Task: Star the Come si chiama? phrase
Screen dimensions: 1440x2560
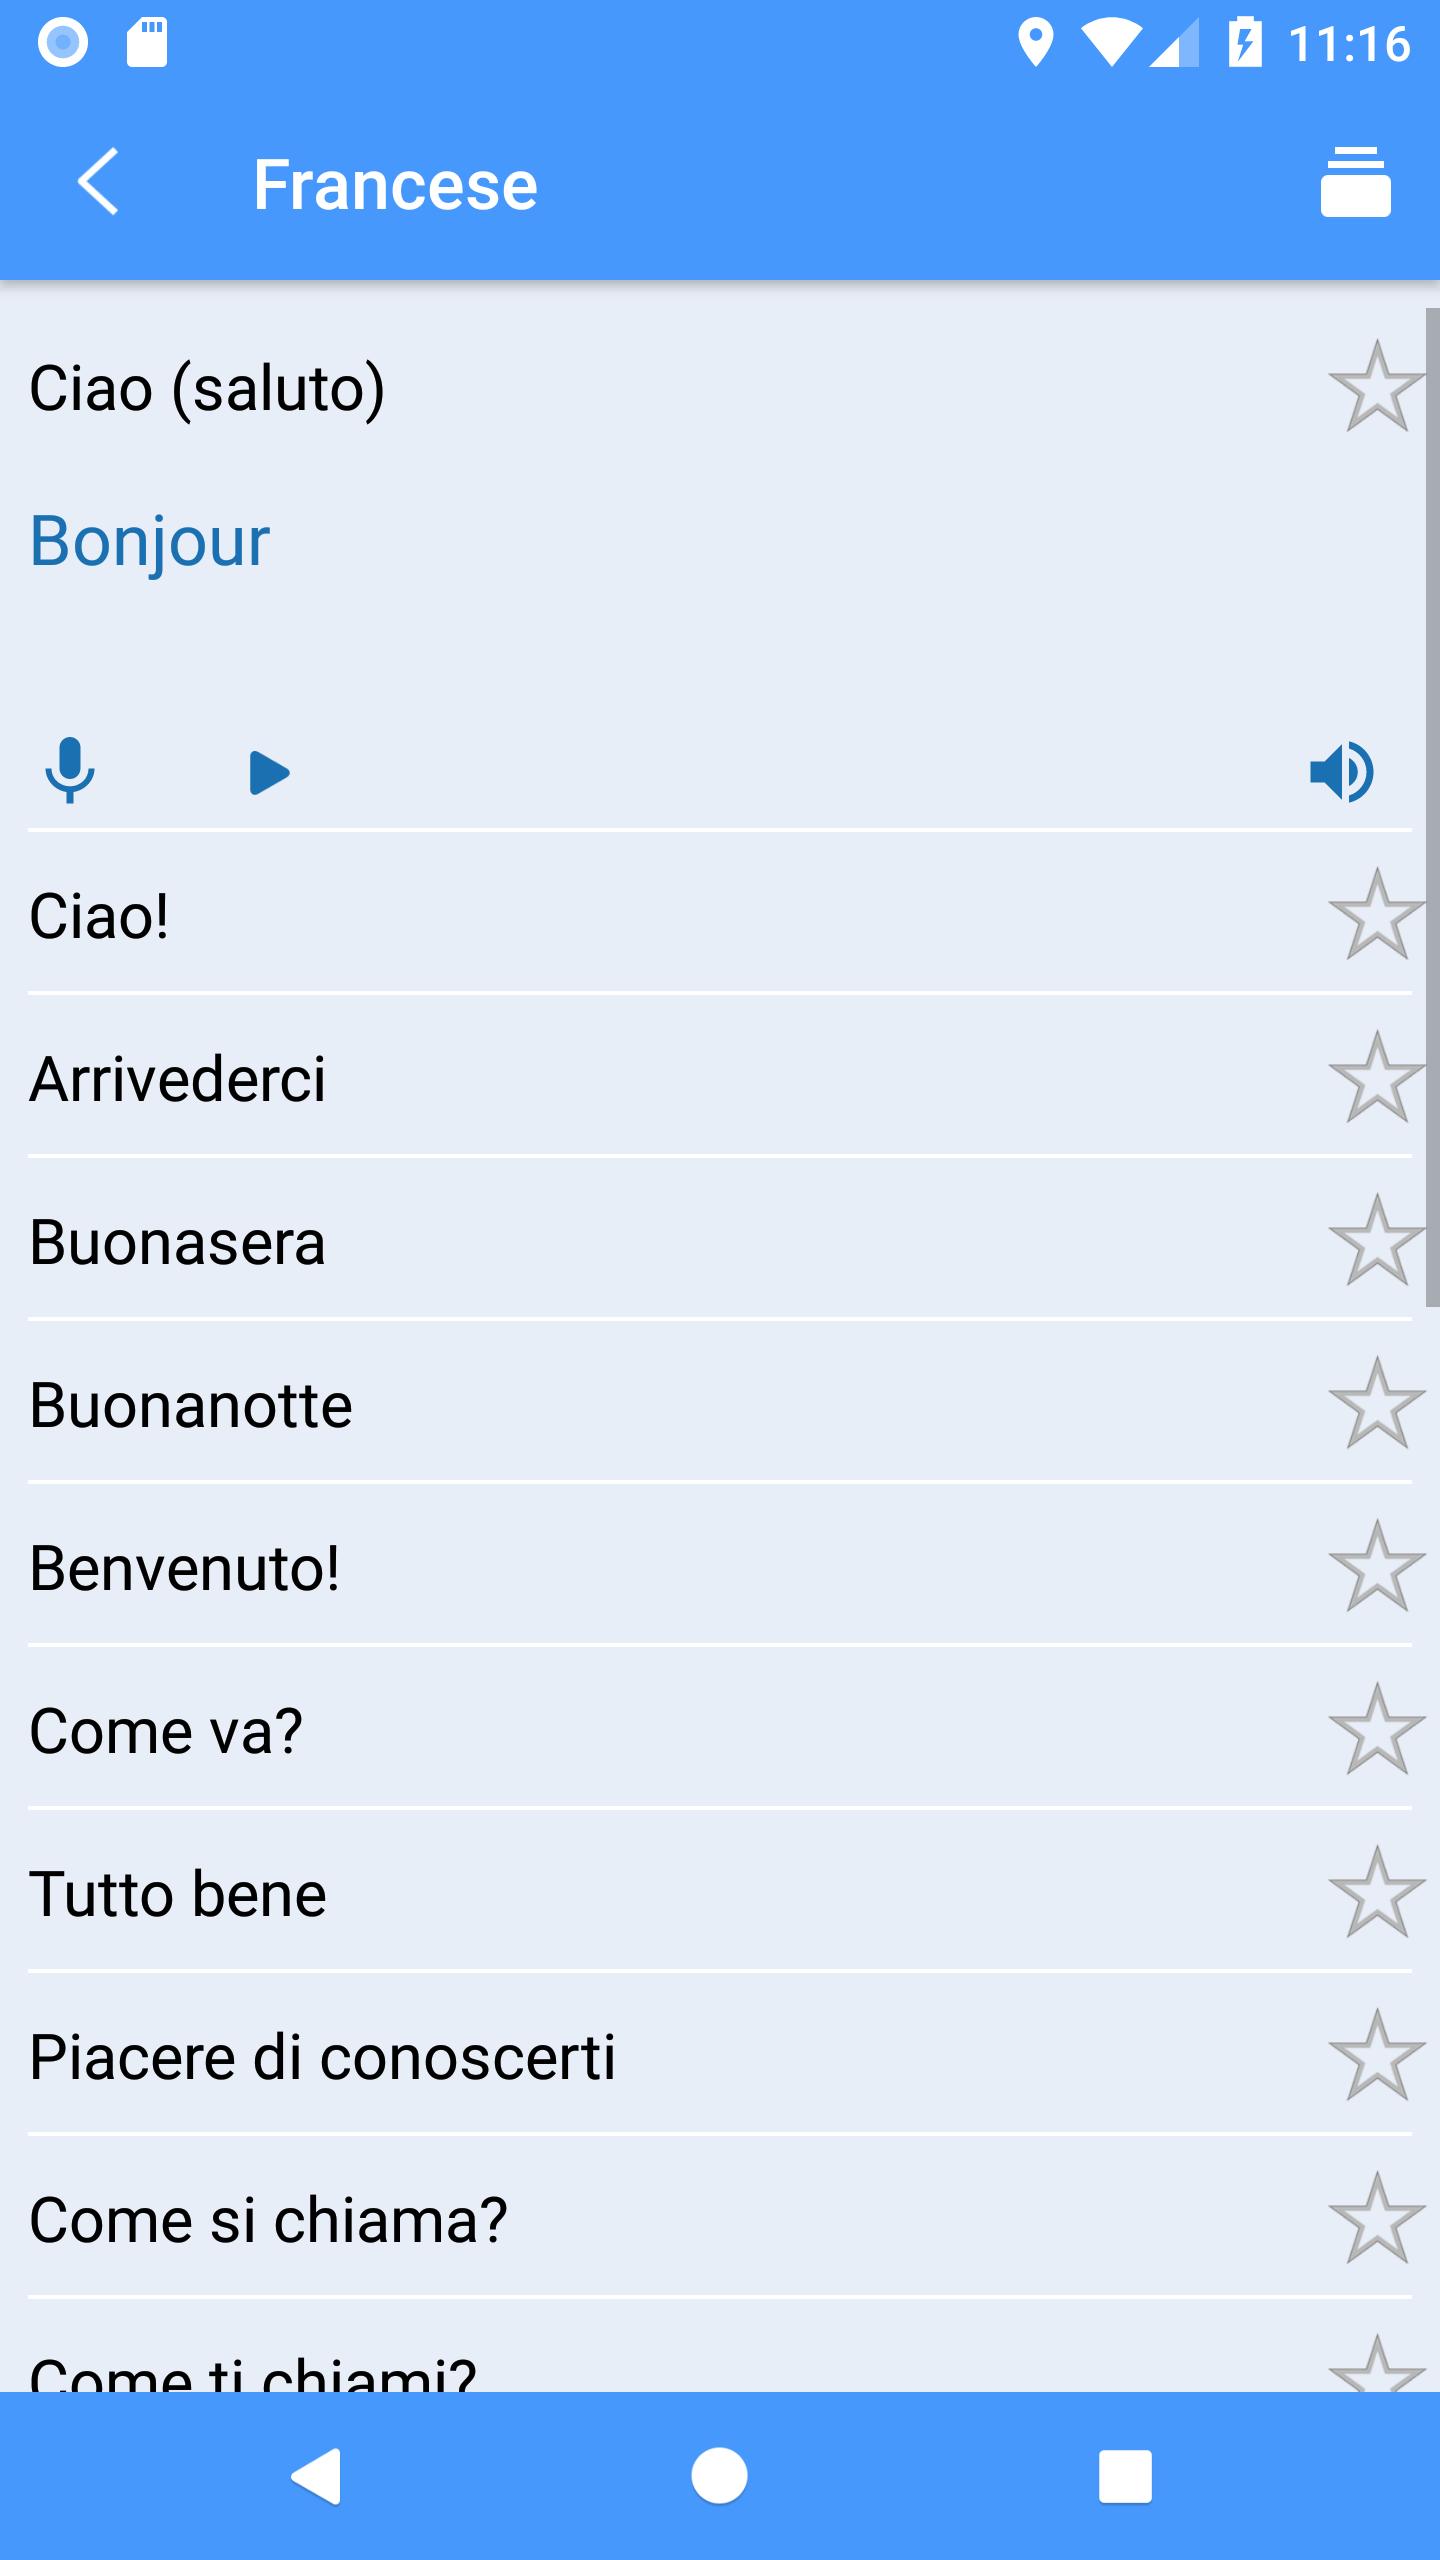Action: pos(1377,2219)
